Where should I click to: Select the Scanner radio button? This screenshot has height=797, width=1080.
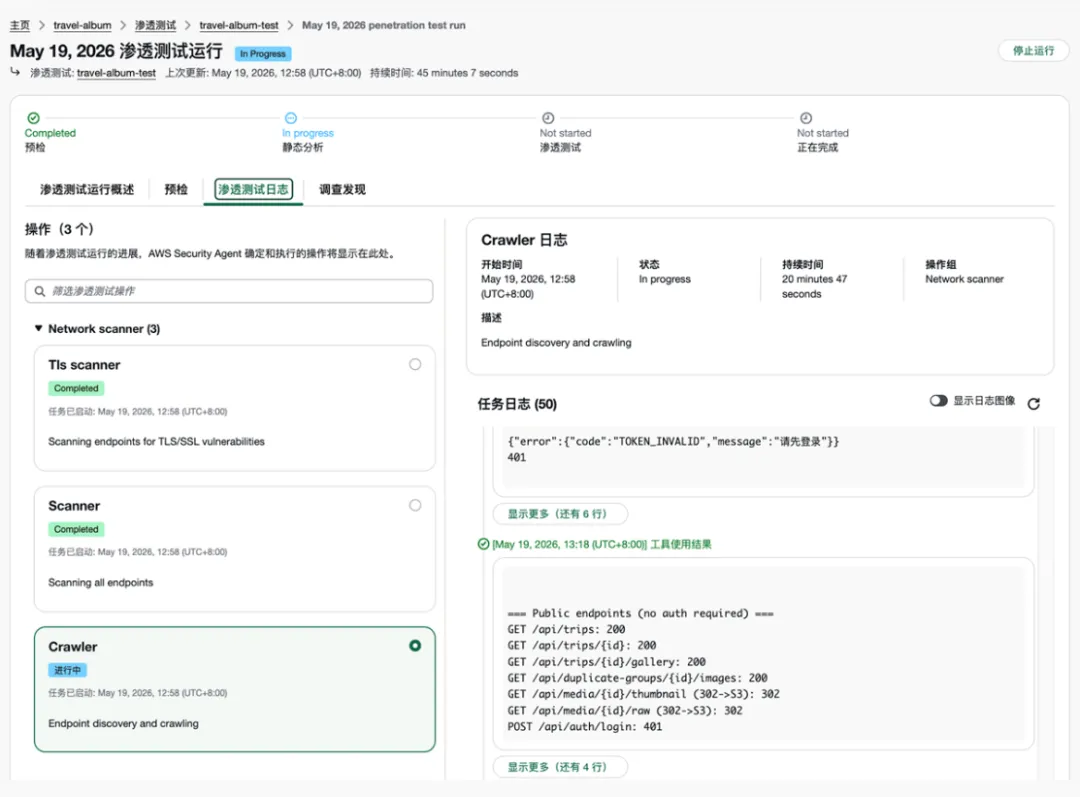(415, 505)
